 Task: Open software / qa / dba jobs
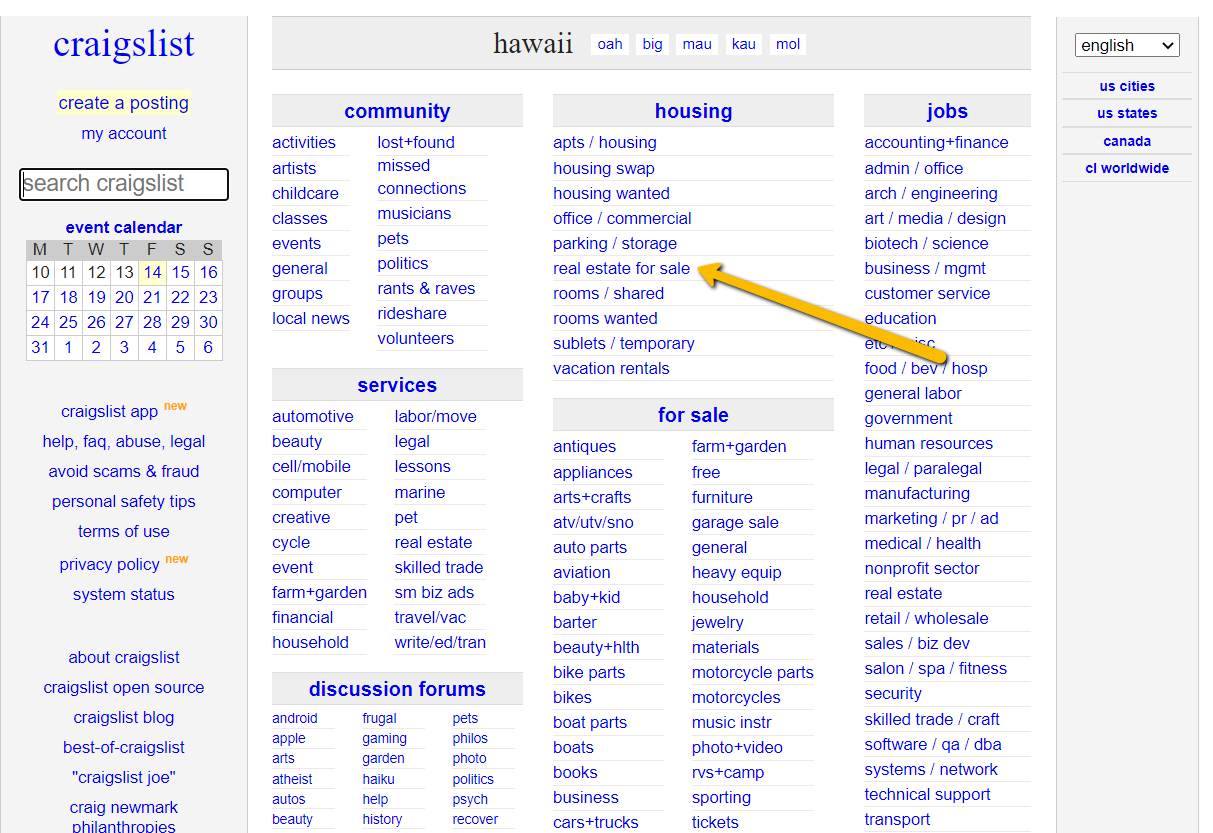tap(933, 744)
